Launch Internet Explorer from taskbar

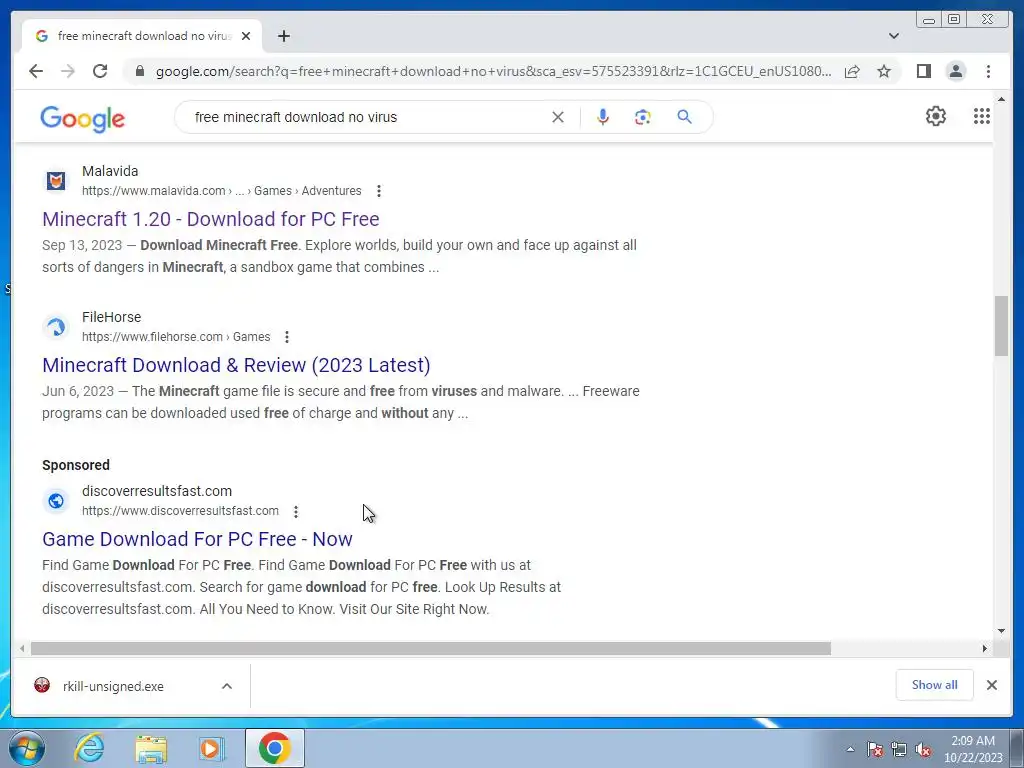click(x=89, y=748)
